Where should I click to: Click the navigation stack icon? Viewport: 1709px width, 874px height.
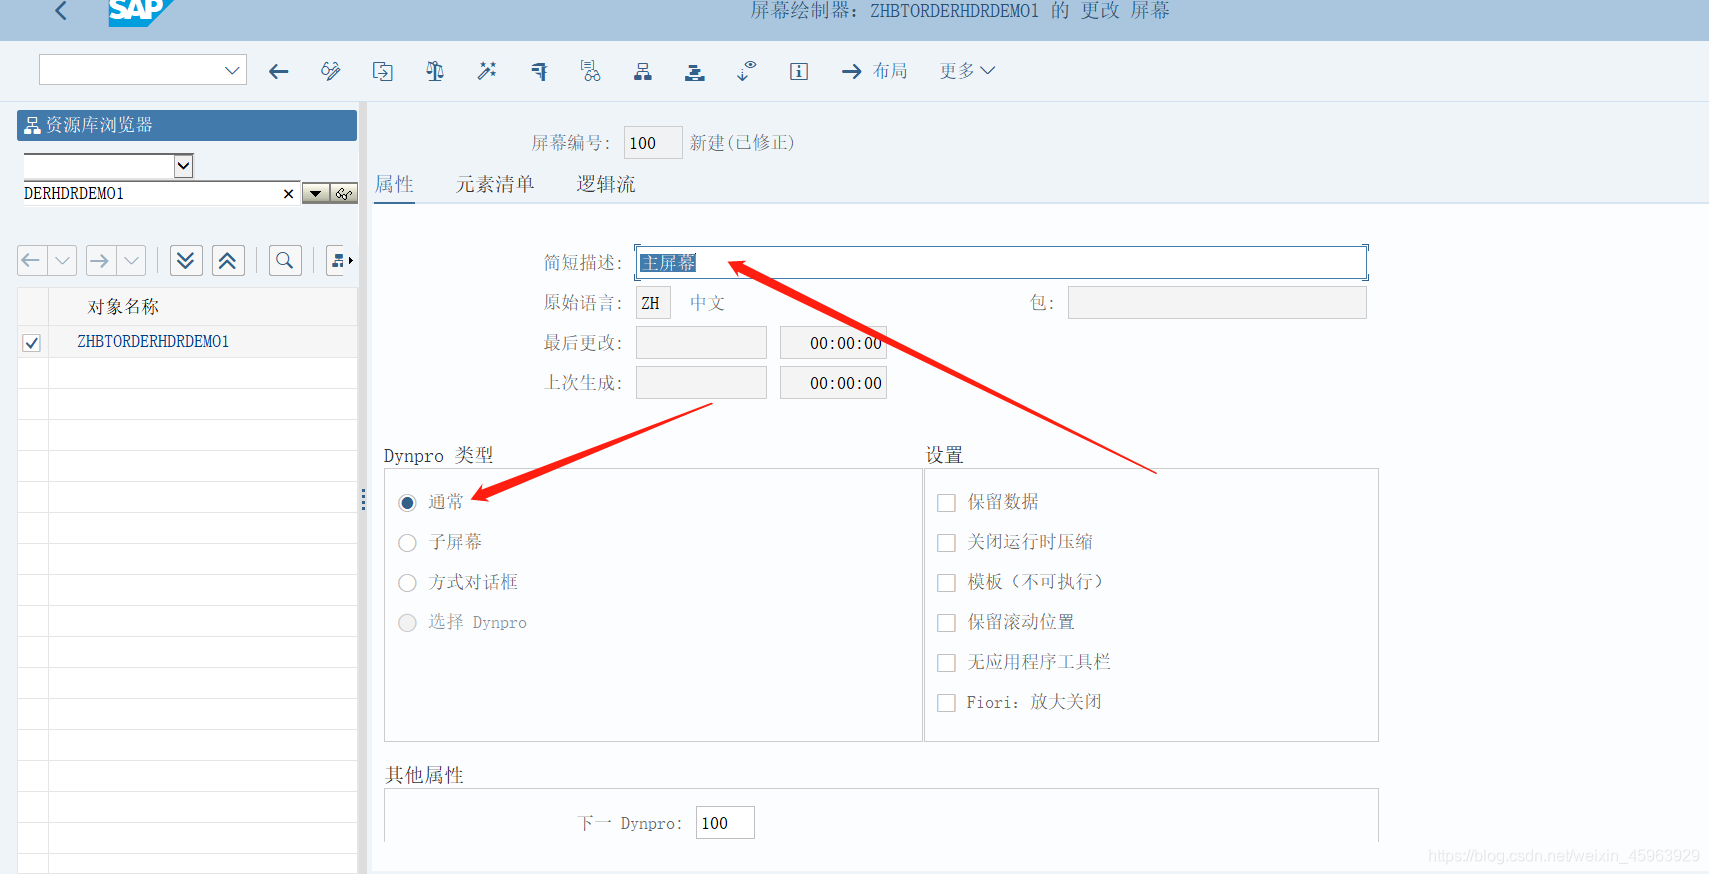695,71
